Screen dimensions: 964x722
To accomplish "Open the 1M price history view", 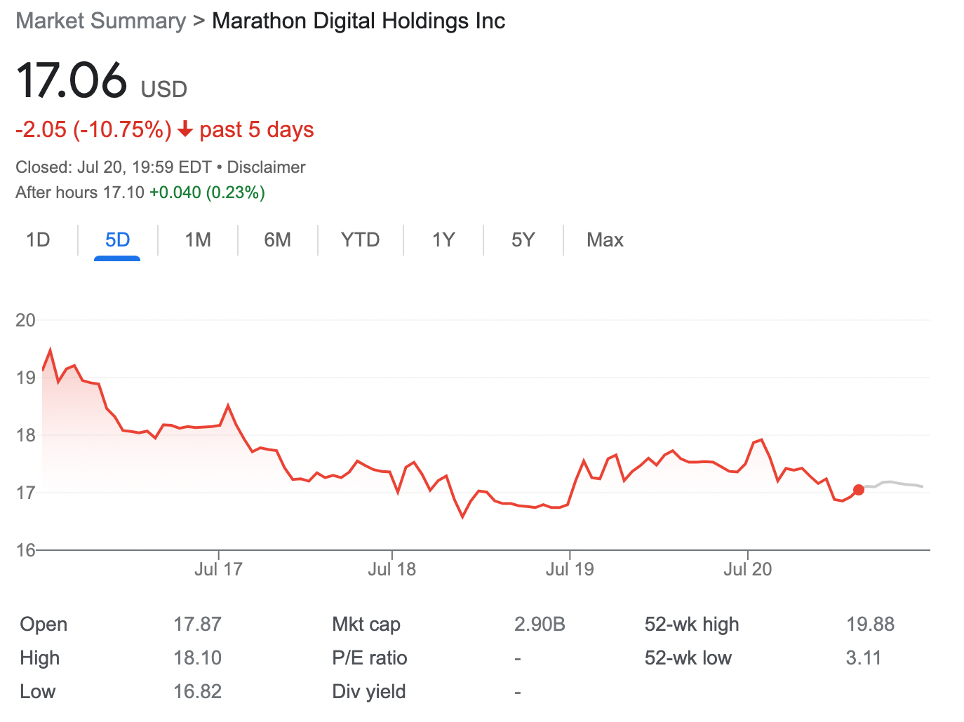I will (197, 240).
